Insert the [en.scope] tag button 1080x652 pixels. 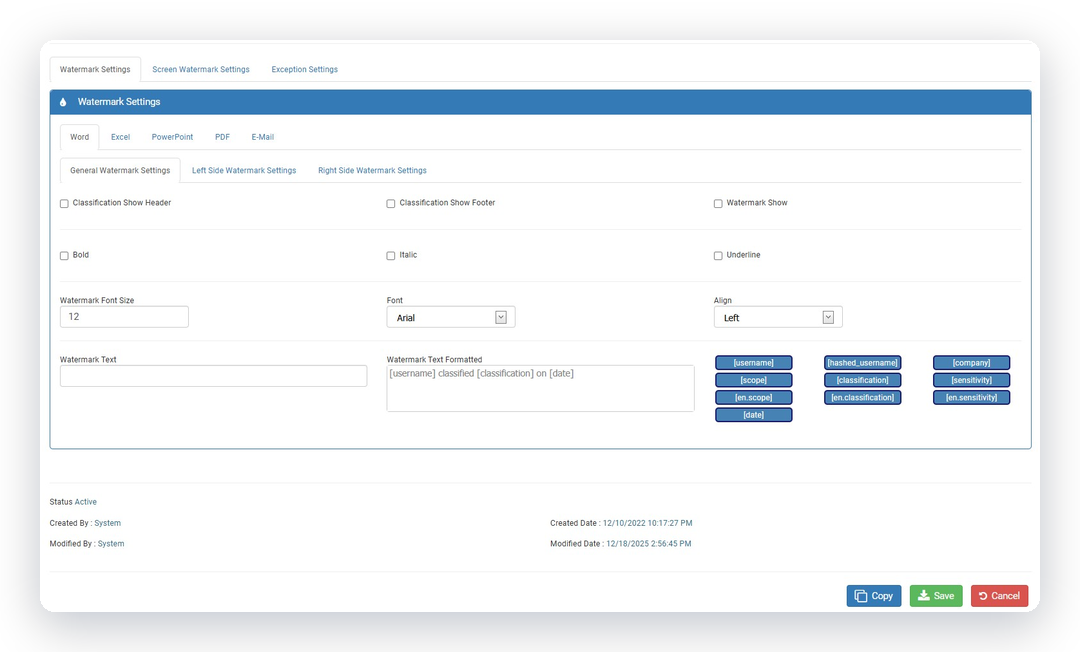click(x=754, y=397)
